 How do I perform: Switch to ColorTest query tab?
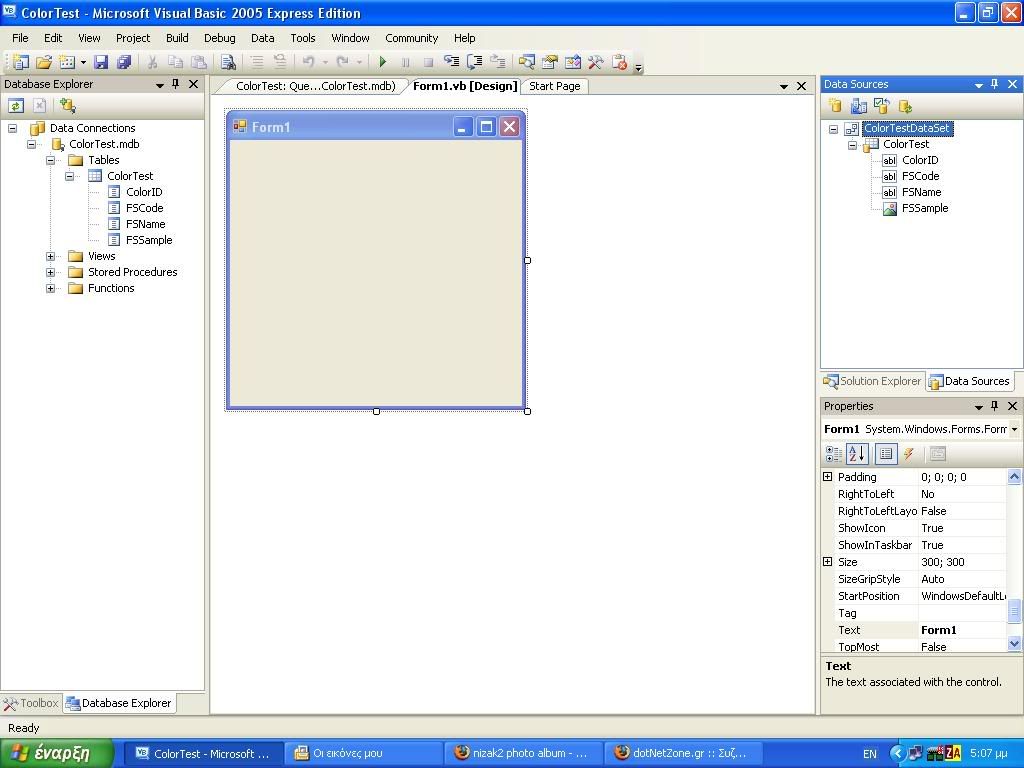pyautogui.click(x=315, y=86)
